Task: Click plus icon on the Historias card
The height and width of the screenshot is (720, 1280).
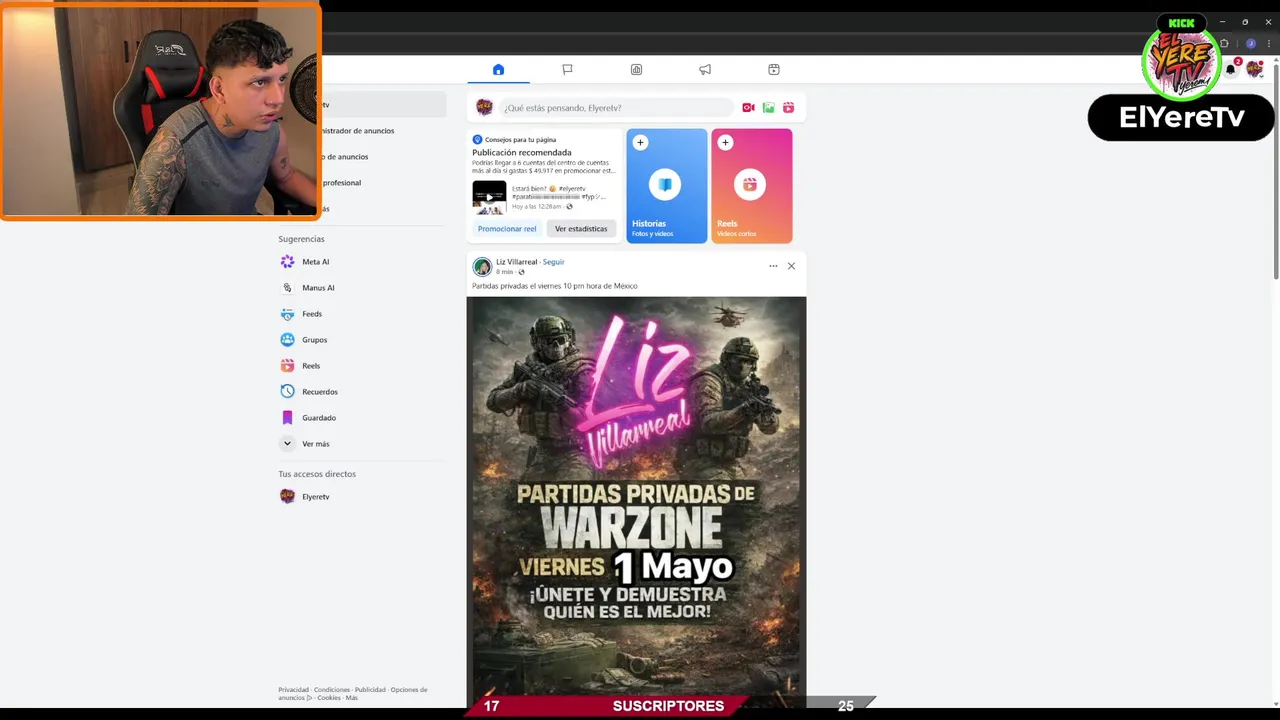Action: coord(640,142)
